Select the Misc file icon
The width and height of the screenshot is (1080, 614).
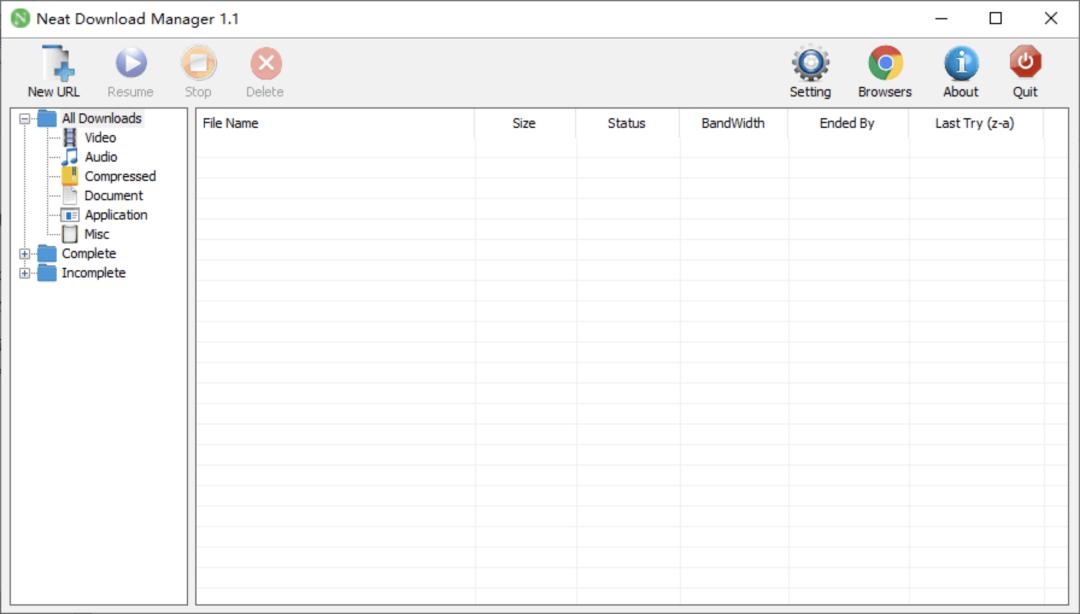[x=70, y=234]
